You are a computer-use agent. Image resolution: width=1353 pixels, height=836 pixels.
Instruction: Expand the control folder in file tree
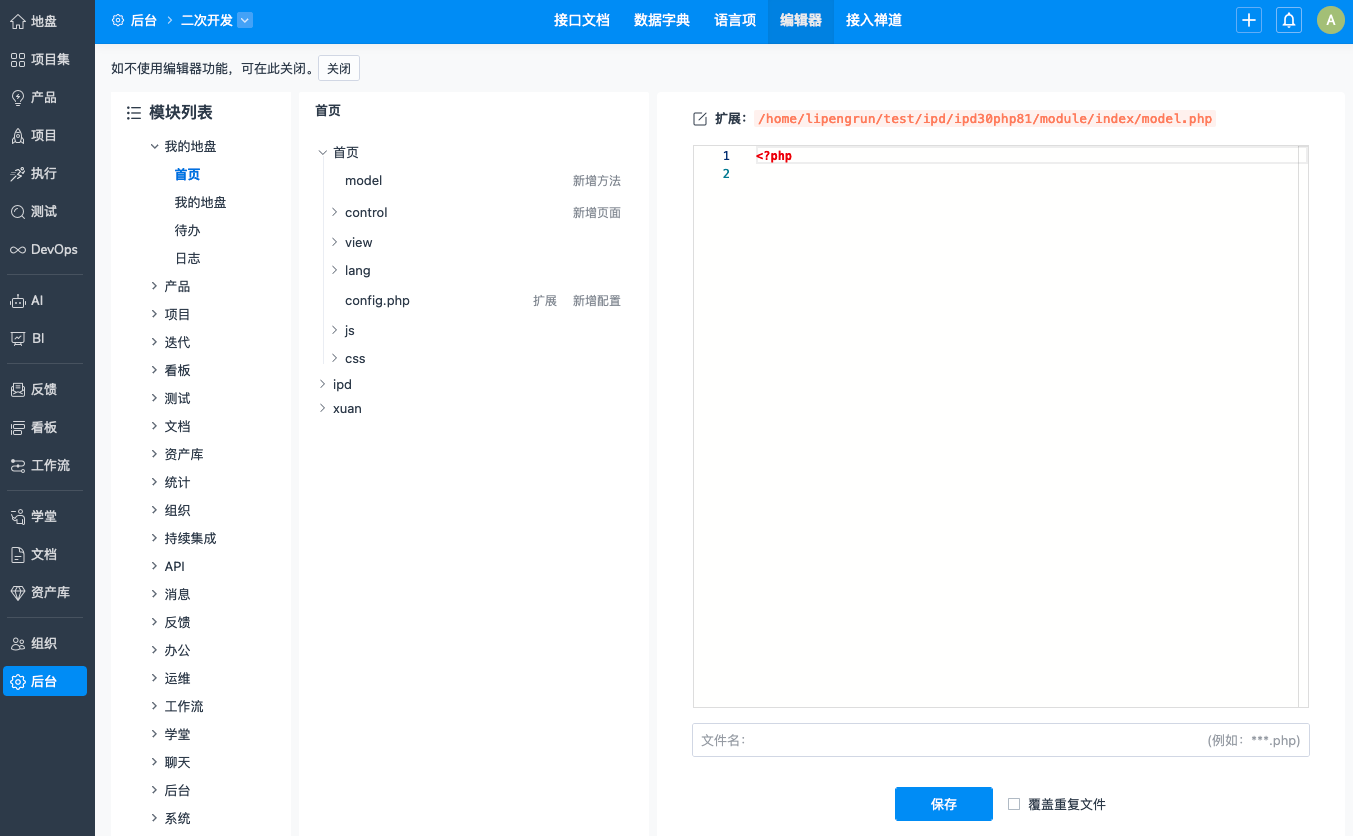(335, 213)
